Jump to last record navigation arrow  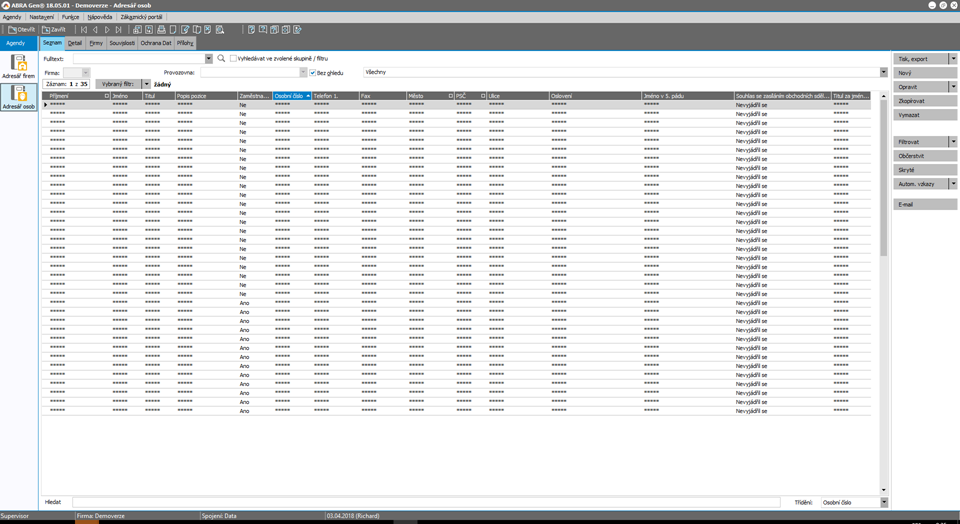118,29
